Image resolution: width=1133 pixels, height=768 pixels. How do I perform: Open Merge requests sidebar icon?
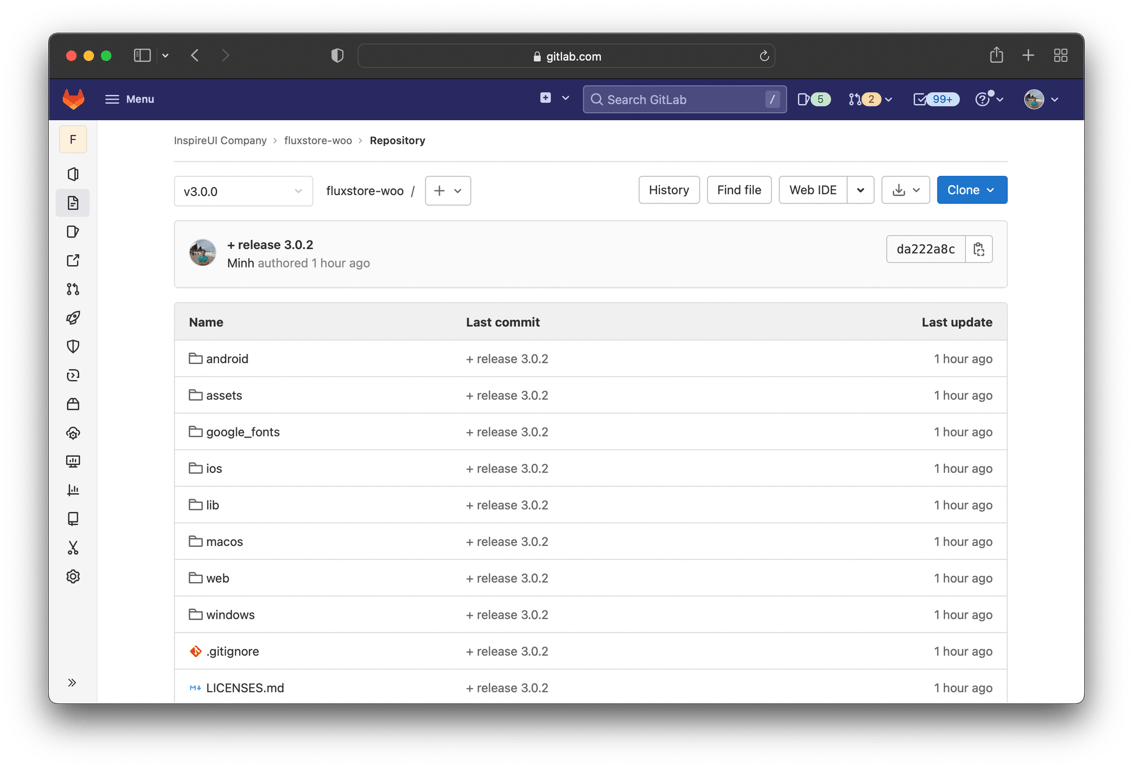tap(73, 289)
